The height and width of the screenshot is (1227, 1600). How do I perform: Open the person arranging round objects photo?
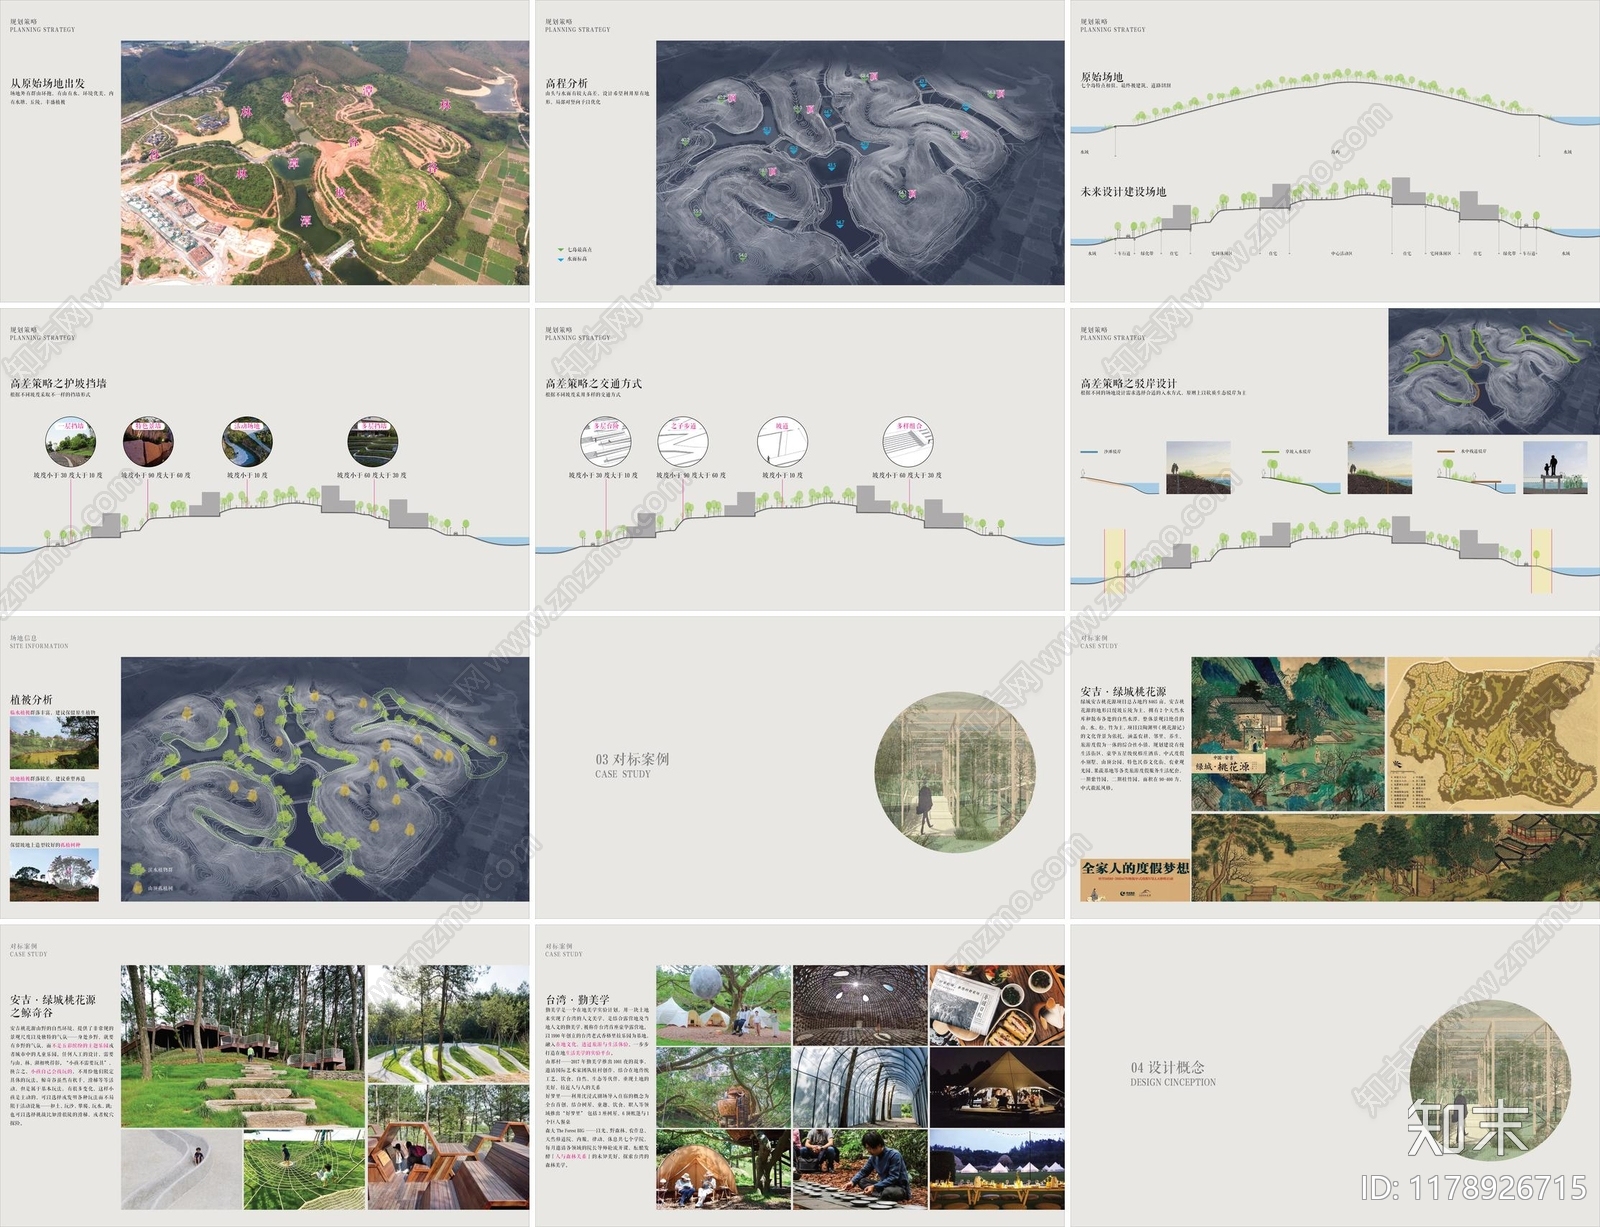[x=860, y=1170]
